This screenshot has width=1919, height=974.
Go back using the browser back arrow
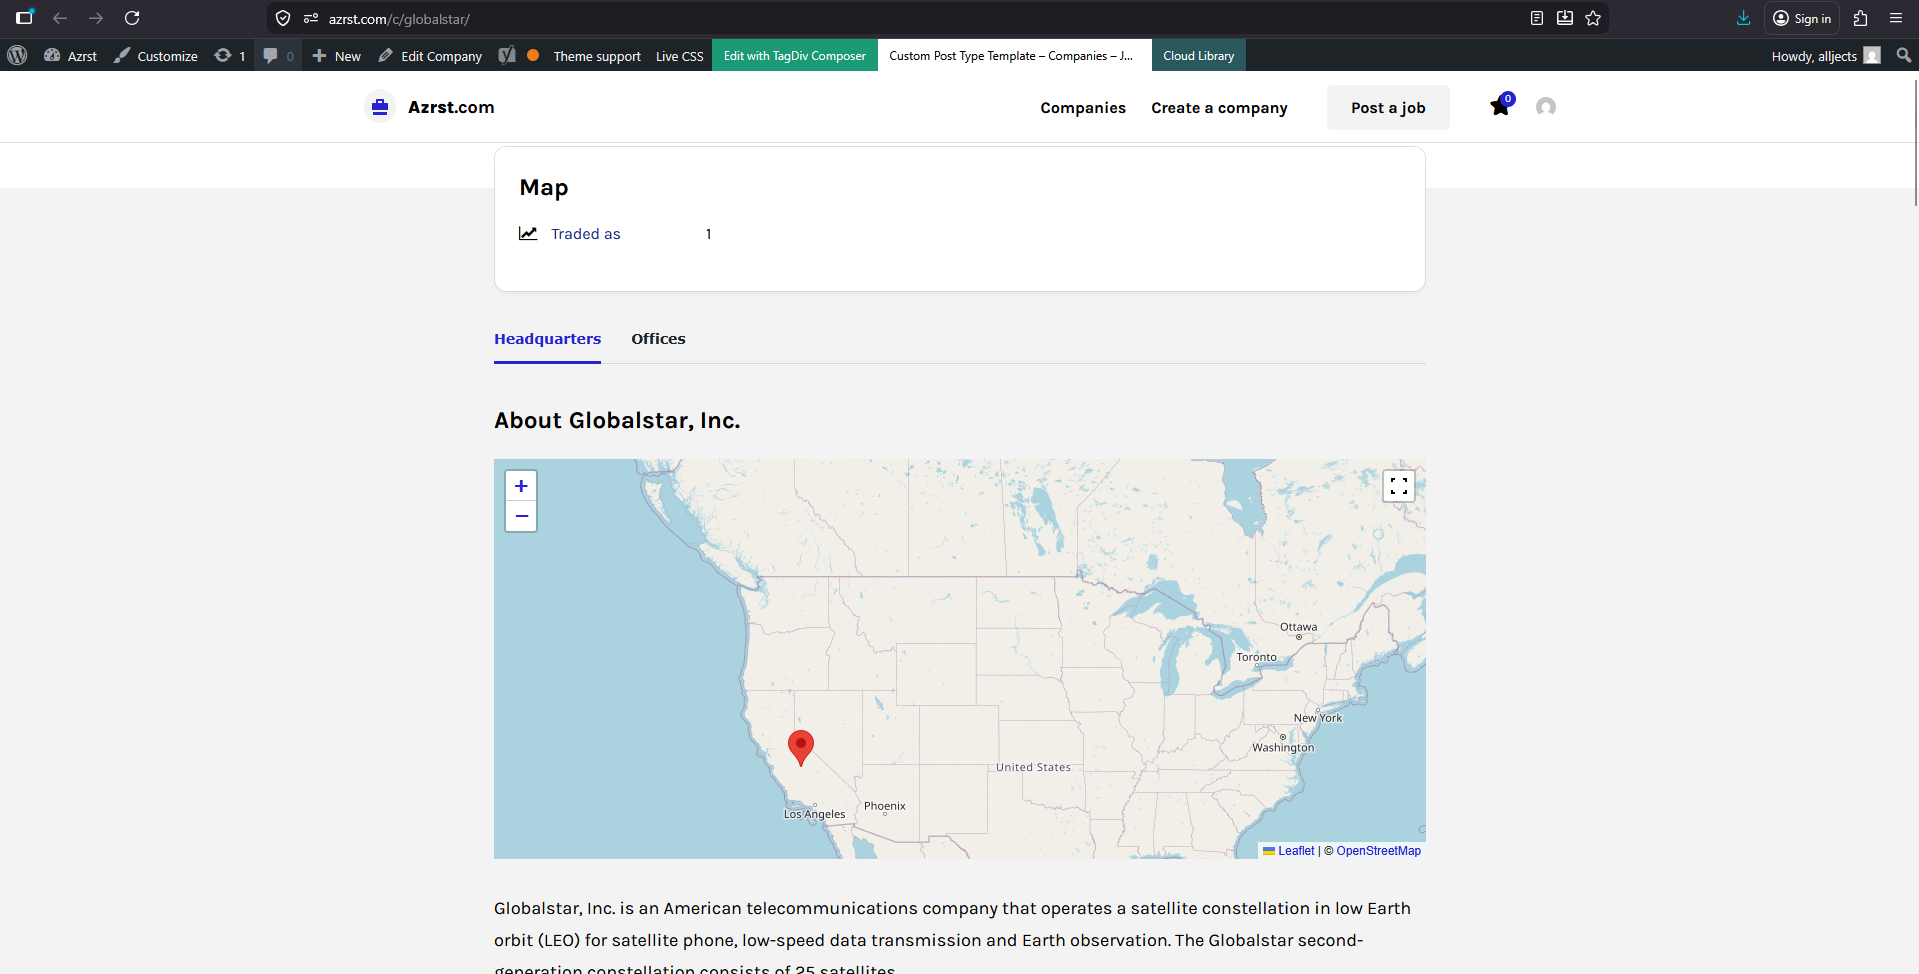pyautogui.click(x=60, y=18)
